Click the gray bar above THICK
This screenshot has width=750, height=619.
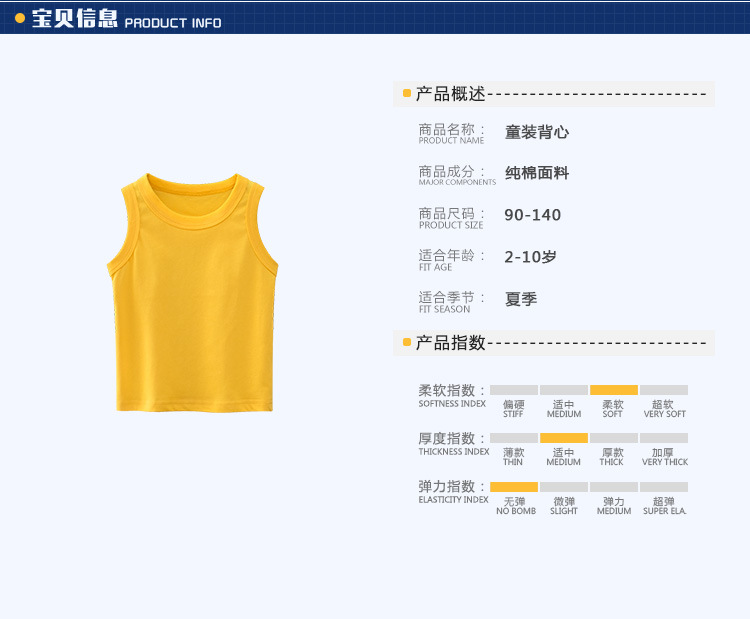point(614,438)
